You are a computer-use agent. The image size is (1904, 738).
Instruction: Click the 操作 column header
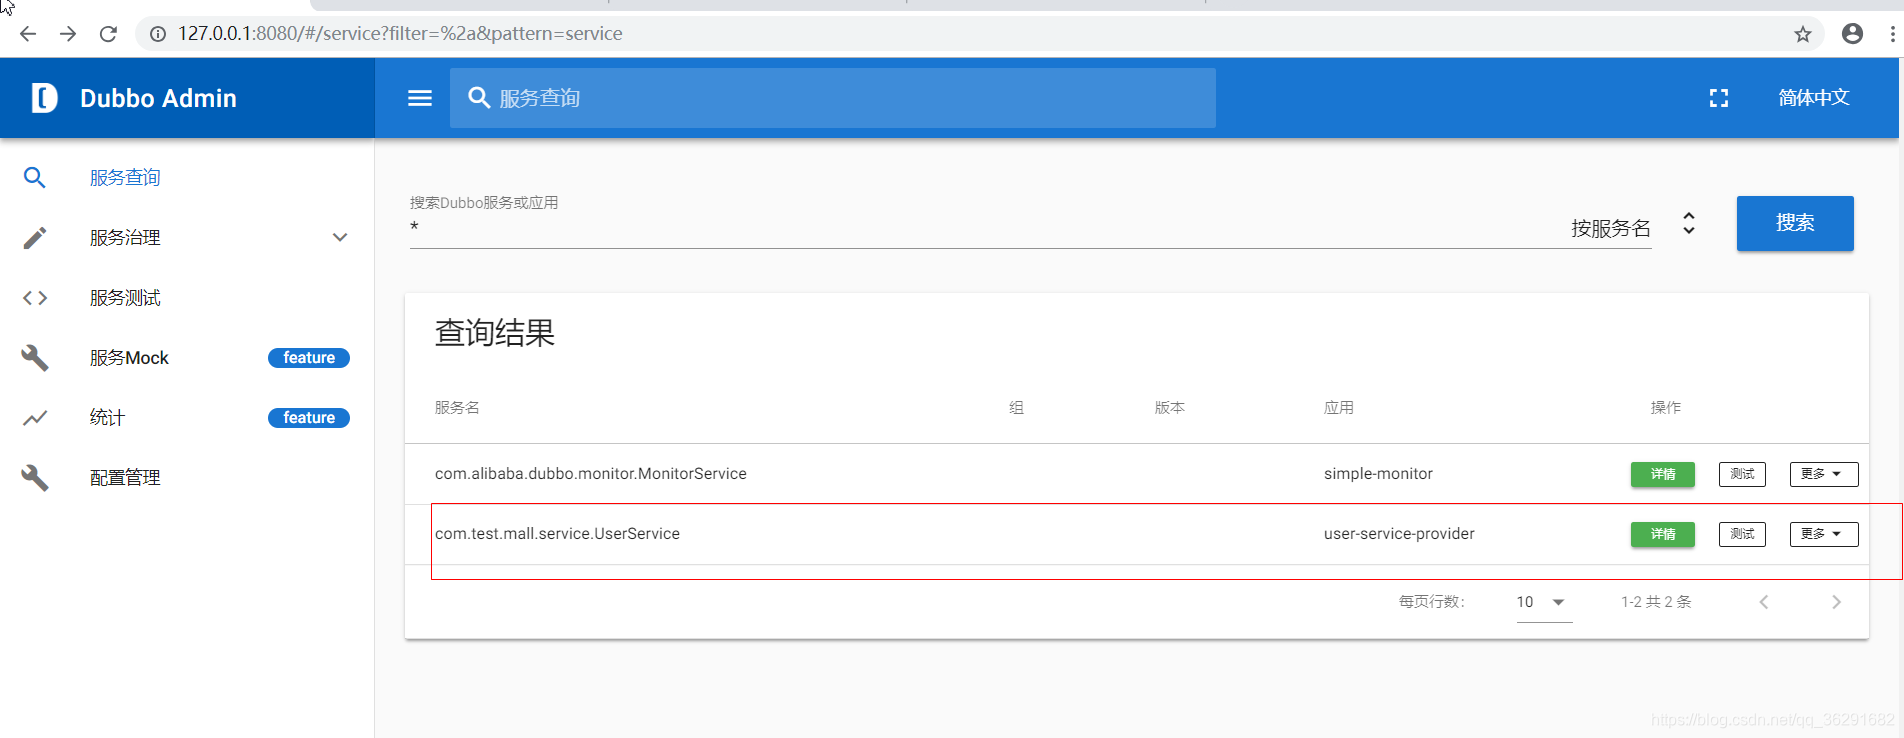point(1666,408)
